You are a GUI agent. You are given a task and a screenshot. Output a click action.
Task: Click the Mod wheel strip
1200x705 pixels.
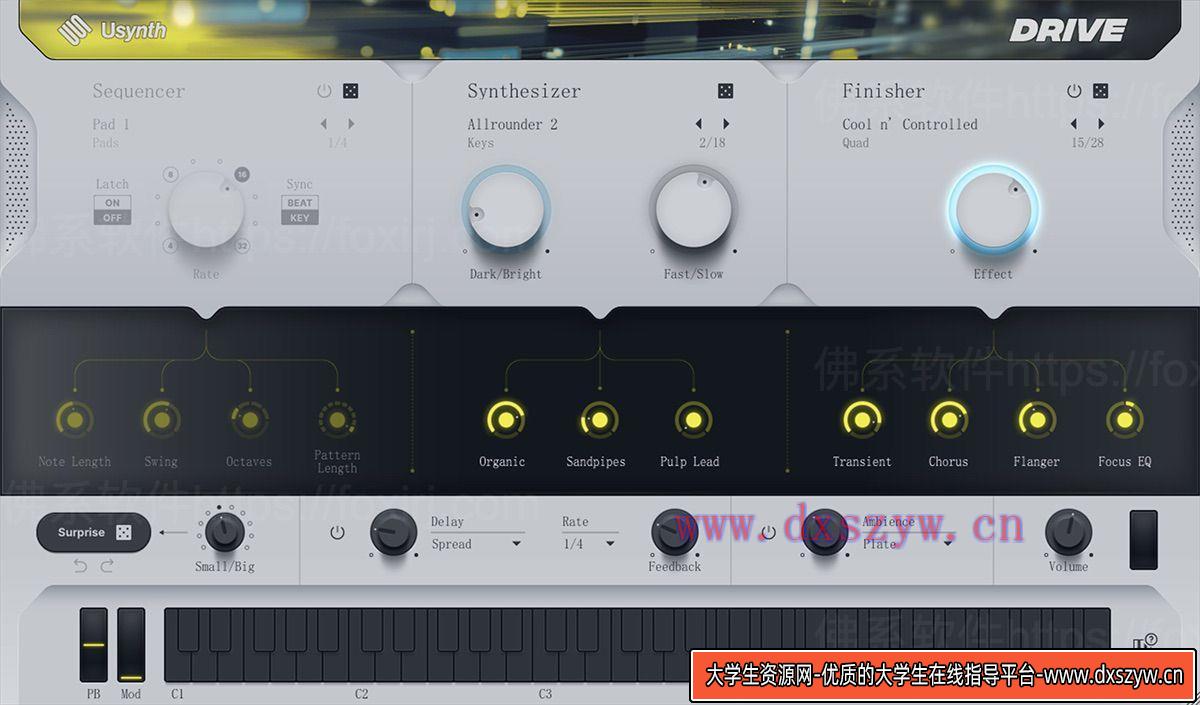point(131,645)
